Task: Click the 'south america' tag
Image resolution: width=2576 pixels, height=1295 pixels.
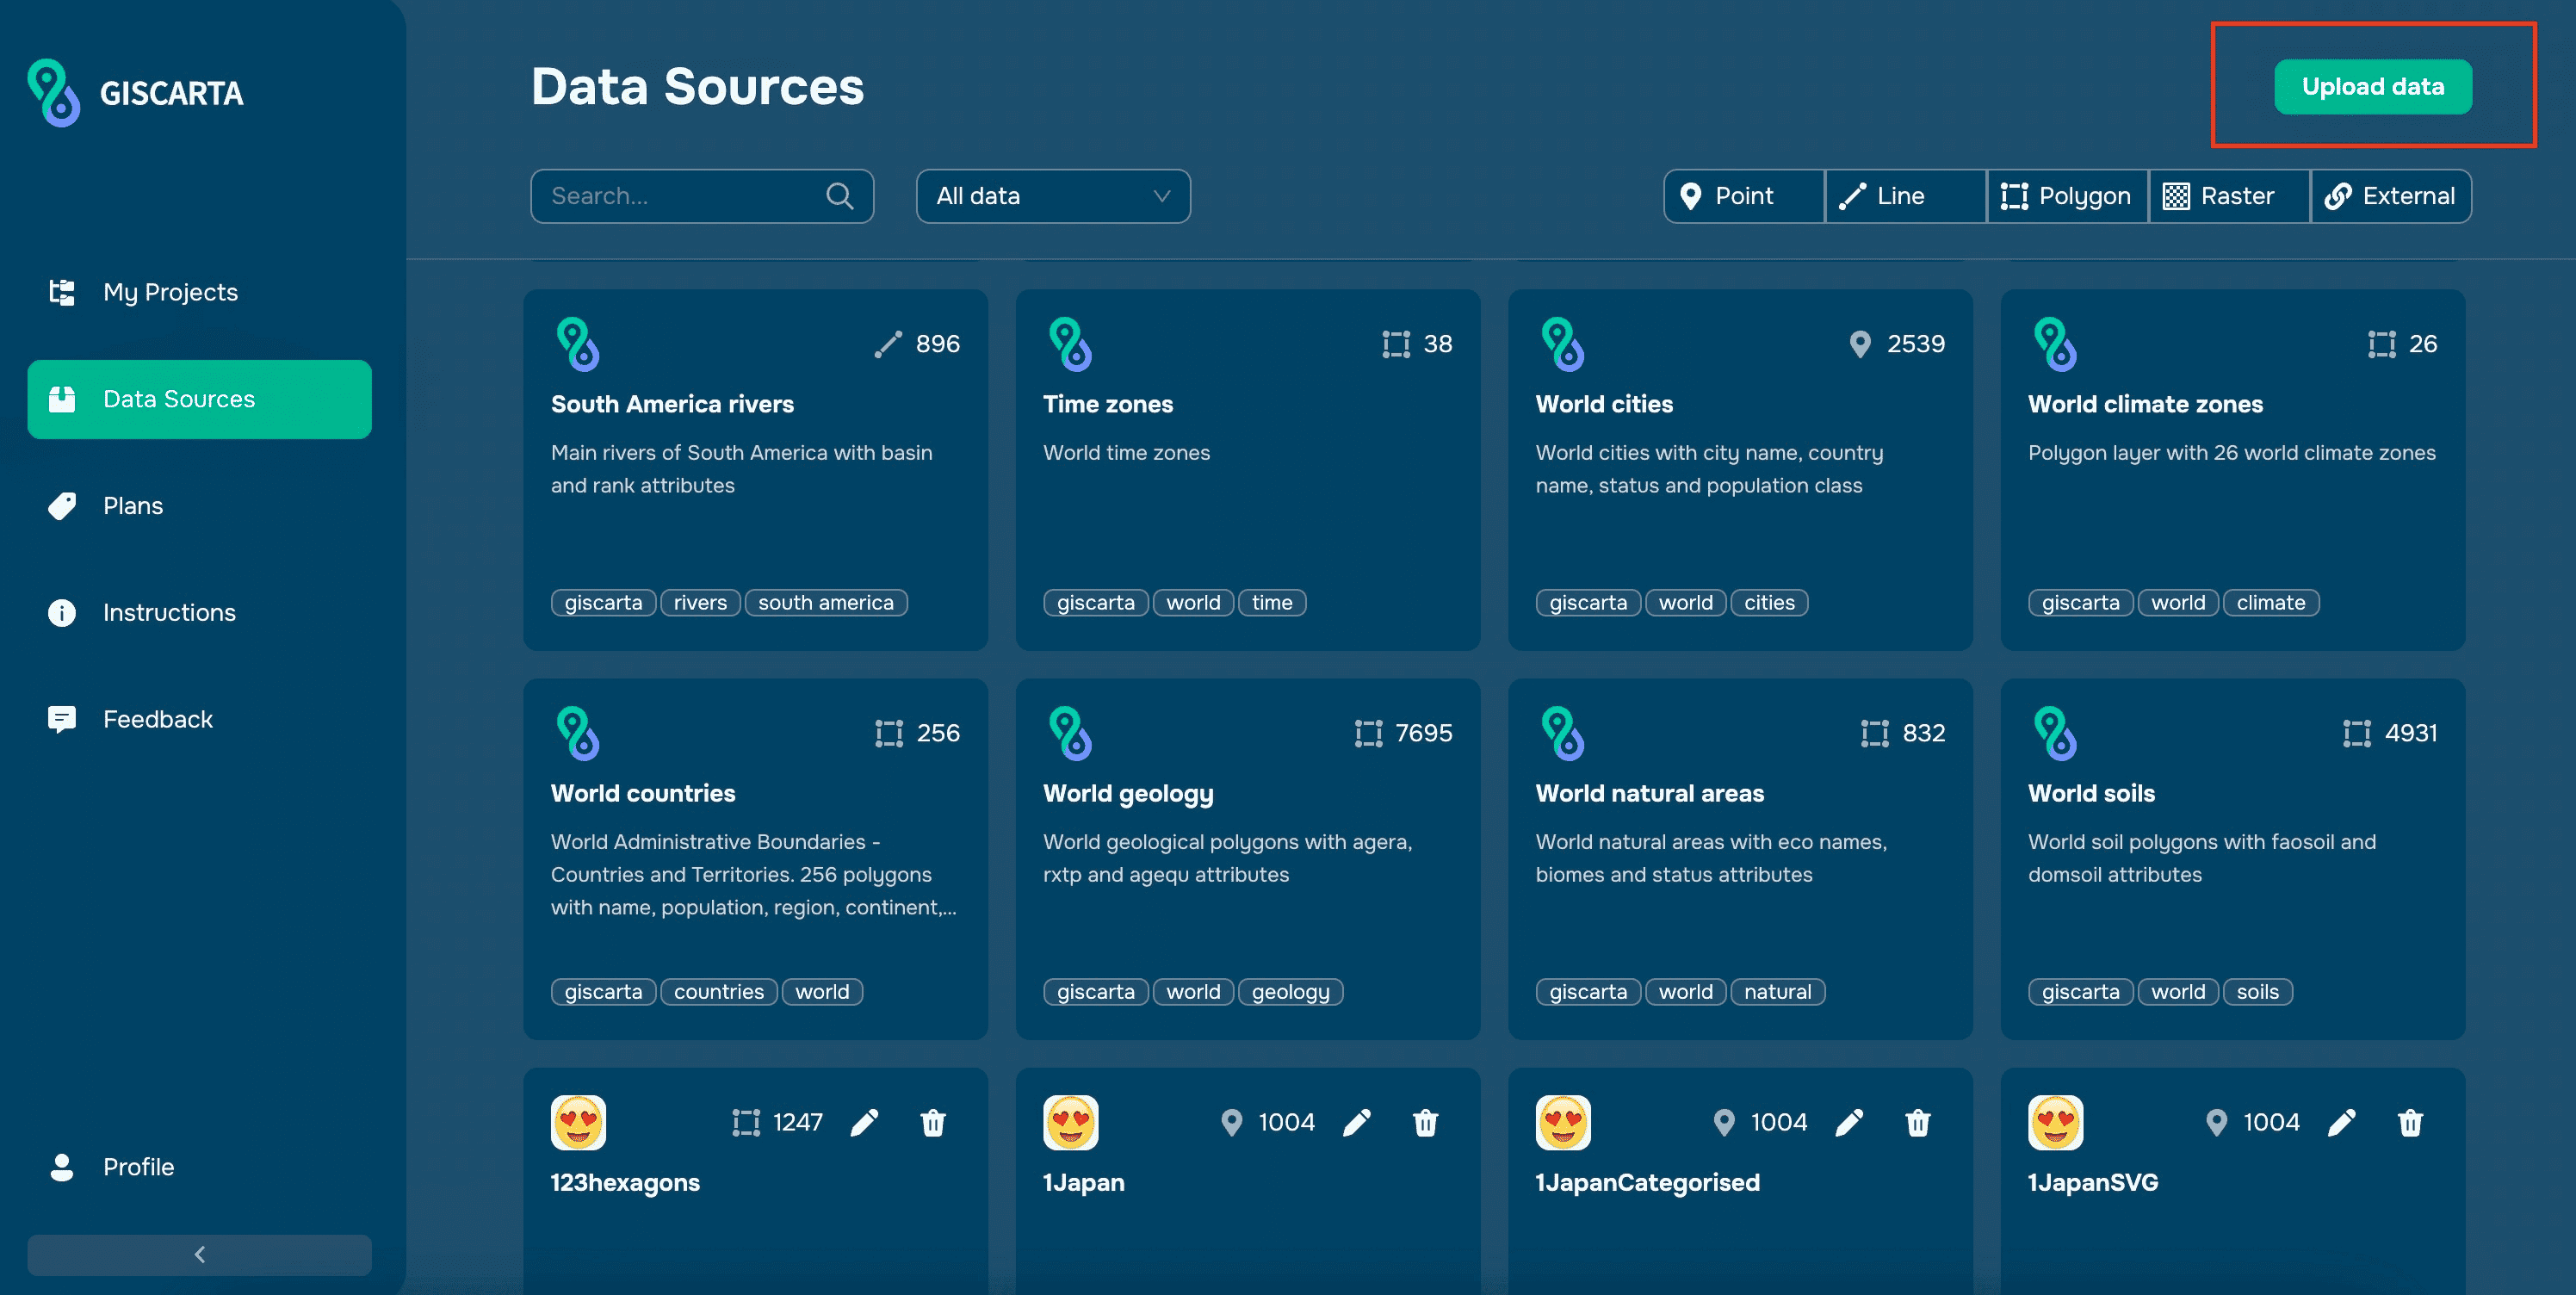Action: tap(825, 602)
